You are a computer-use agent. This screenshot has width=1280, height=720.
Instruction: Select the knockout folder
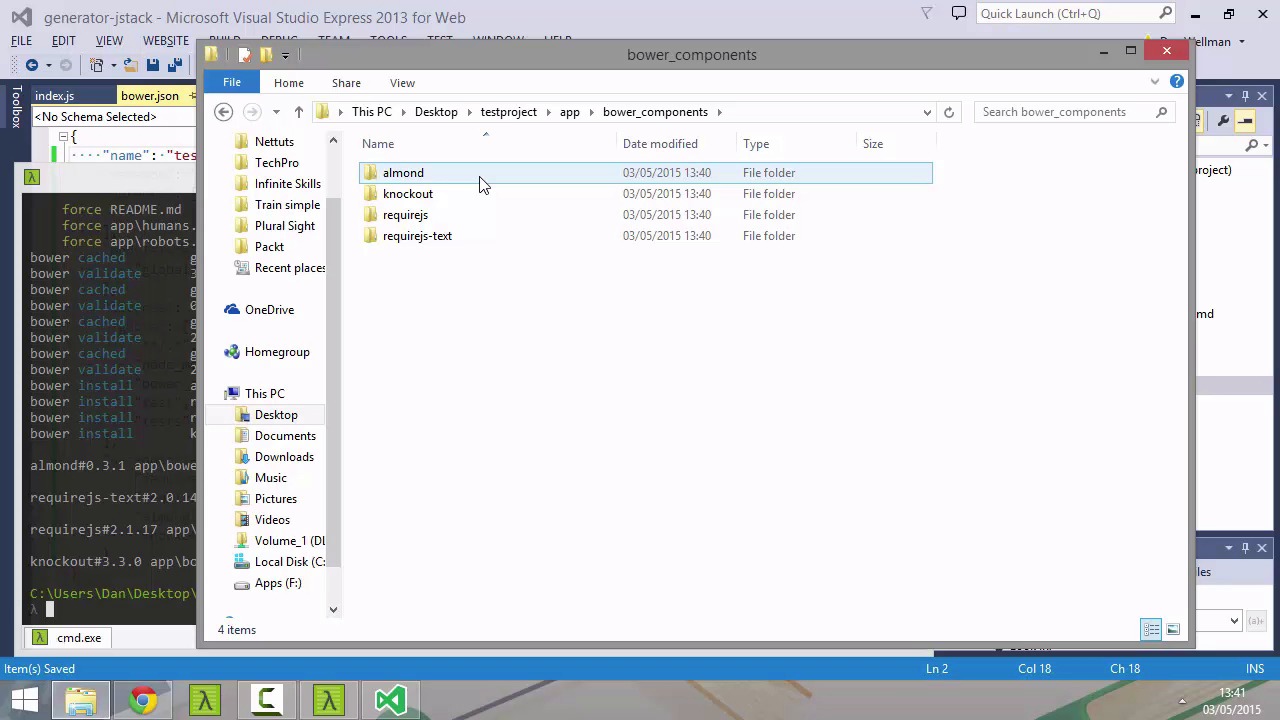click(408, 194)
